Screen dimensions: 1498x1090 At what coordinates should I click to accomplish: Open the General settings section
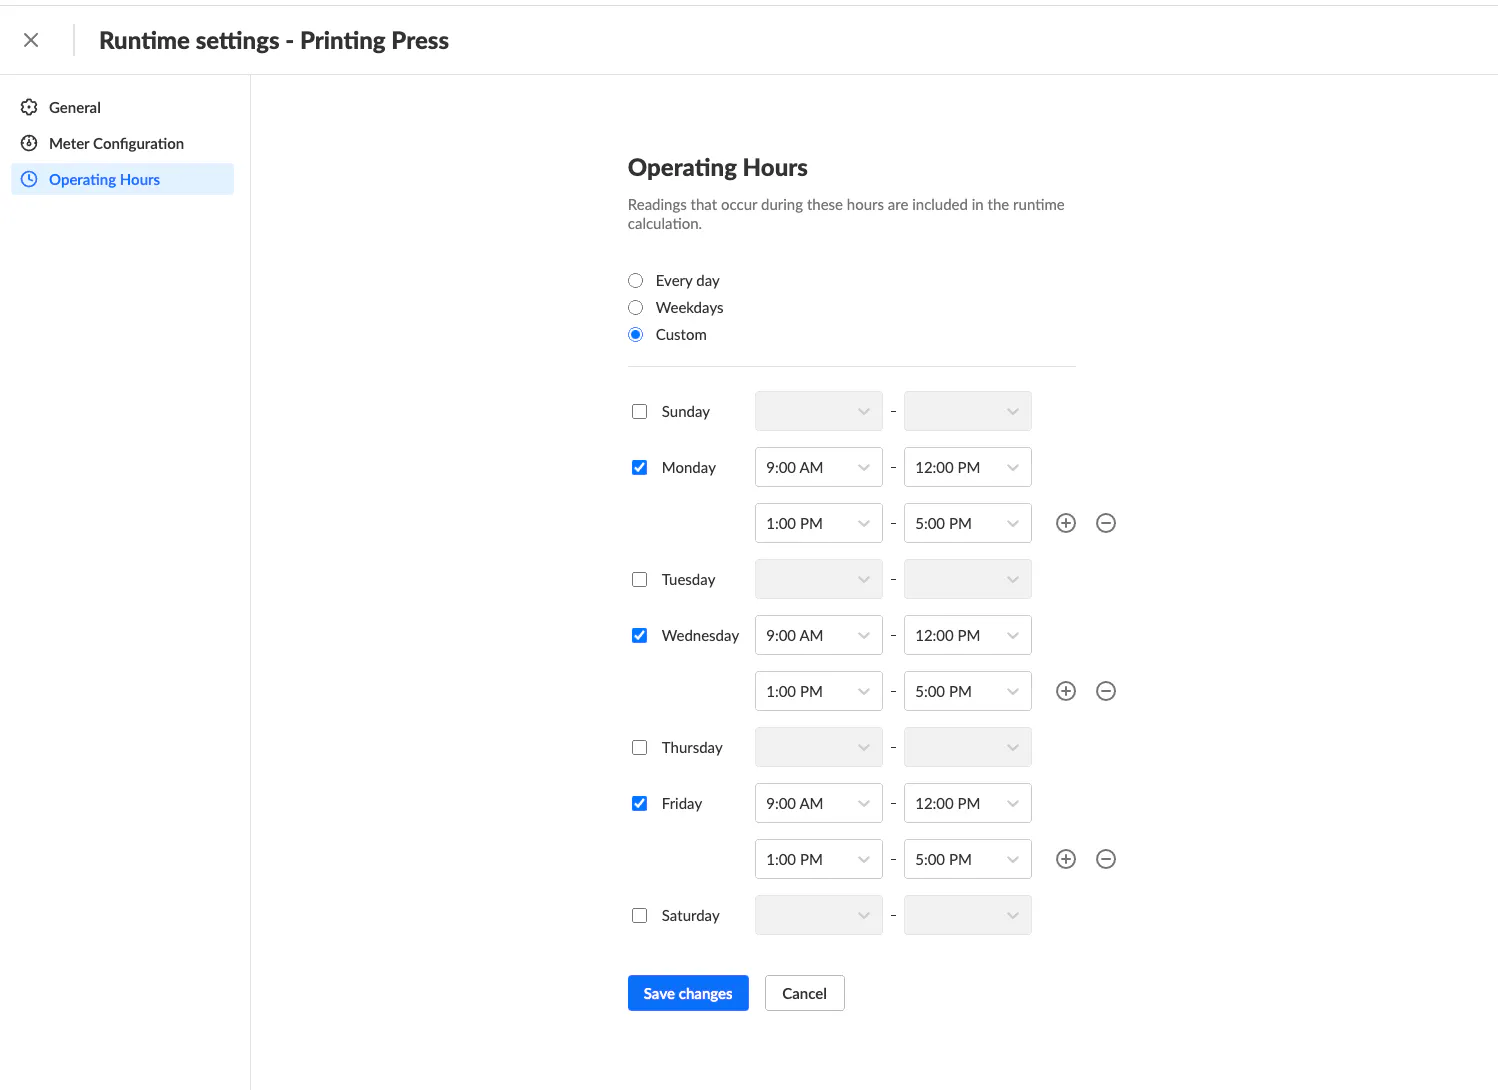(122, 107)
